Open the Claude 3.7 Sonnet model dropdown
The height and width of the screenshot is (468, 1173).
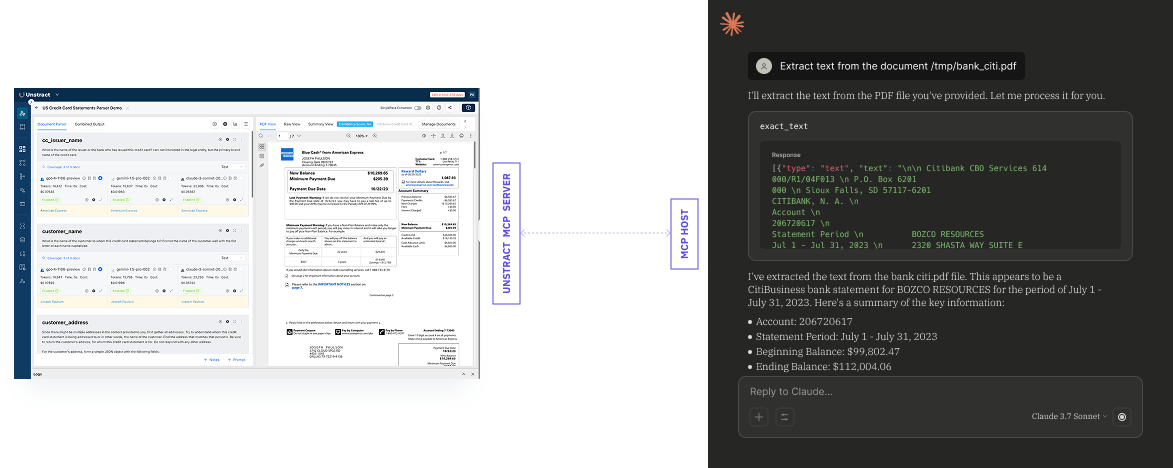(x=1069, y=416)
